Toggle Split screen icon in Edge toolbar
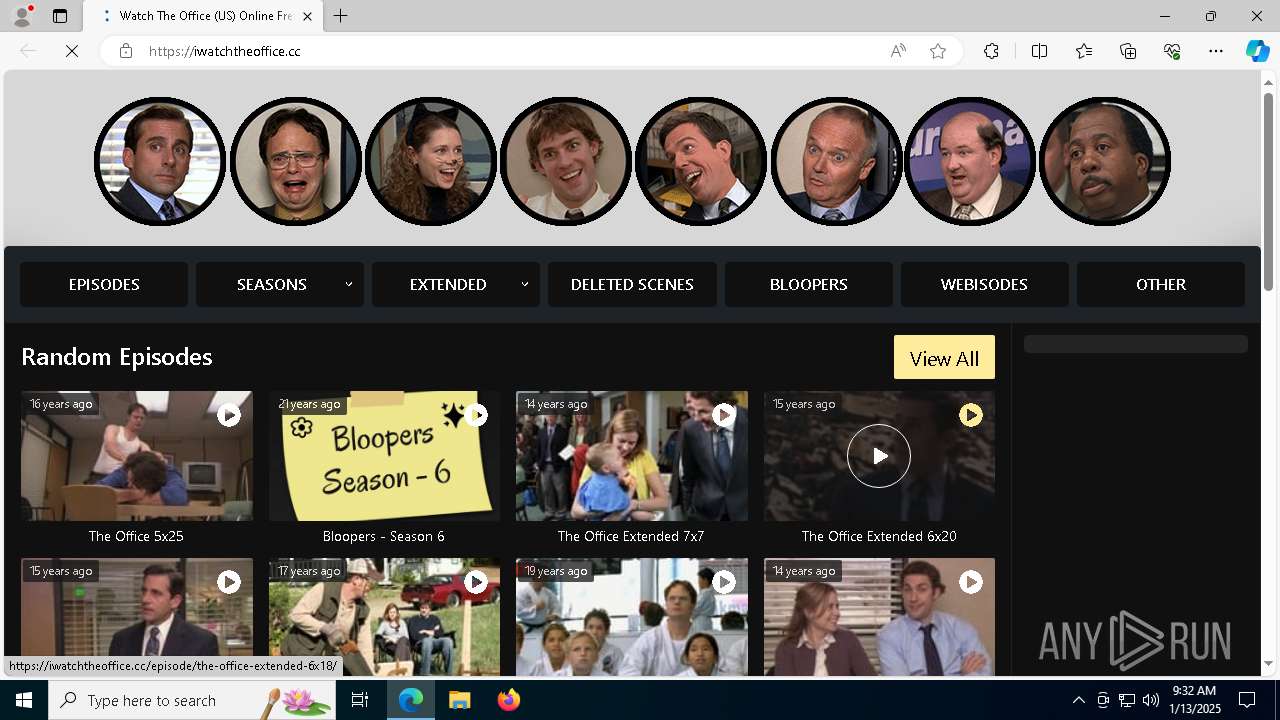The height and width of the screenshot is (720, 1280). (x=1039, y=51)
